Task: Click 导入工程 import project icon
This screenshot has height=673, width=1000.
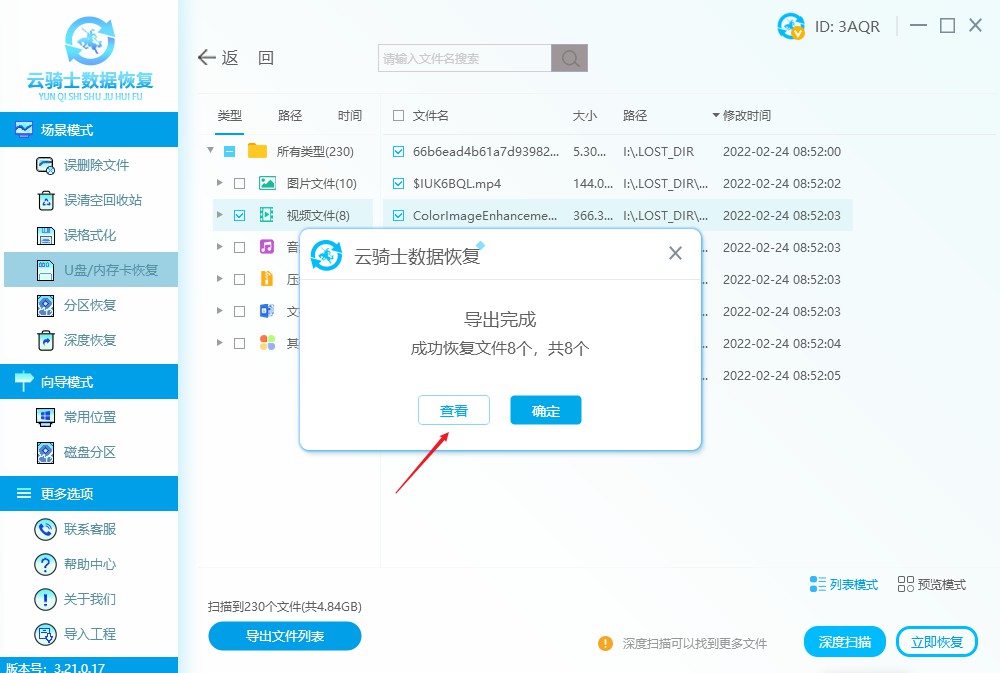Action: pyautogui.click(x=45, y=635)
